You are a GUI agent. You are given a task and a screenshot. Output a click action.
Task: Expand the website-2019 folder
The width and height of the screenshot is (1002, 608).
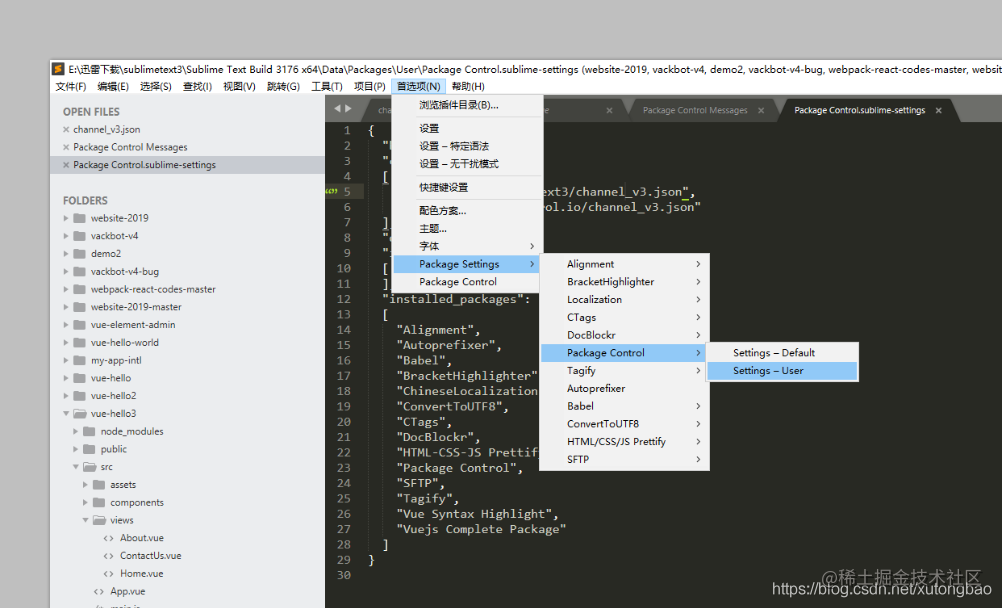click(x=66, y=218)
